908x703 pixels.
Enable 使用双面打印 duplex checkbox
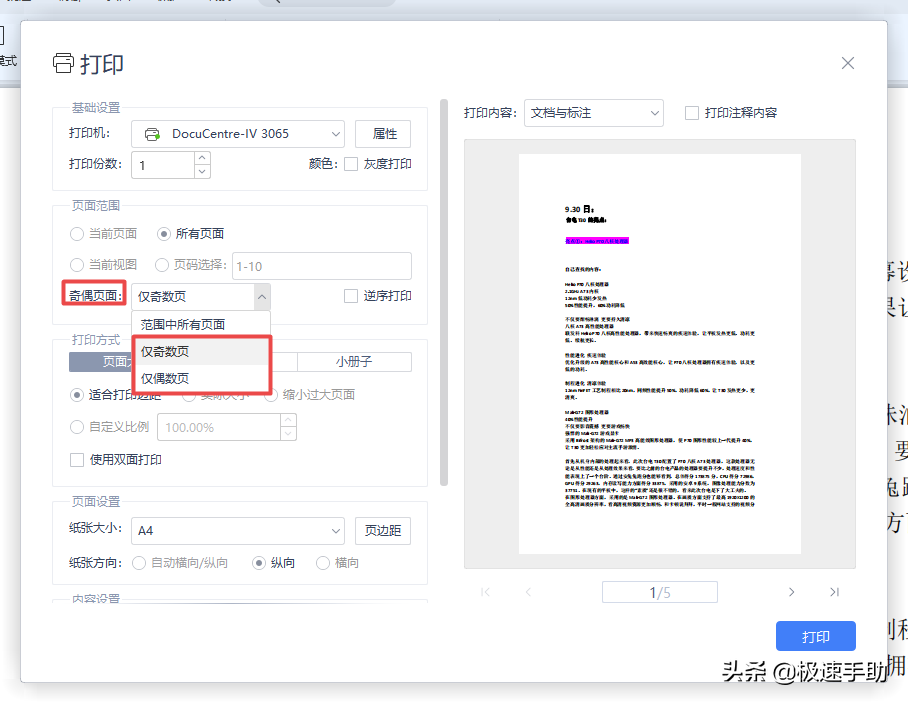pyautogui.click(x=77, y=460)
